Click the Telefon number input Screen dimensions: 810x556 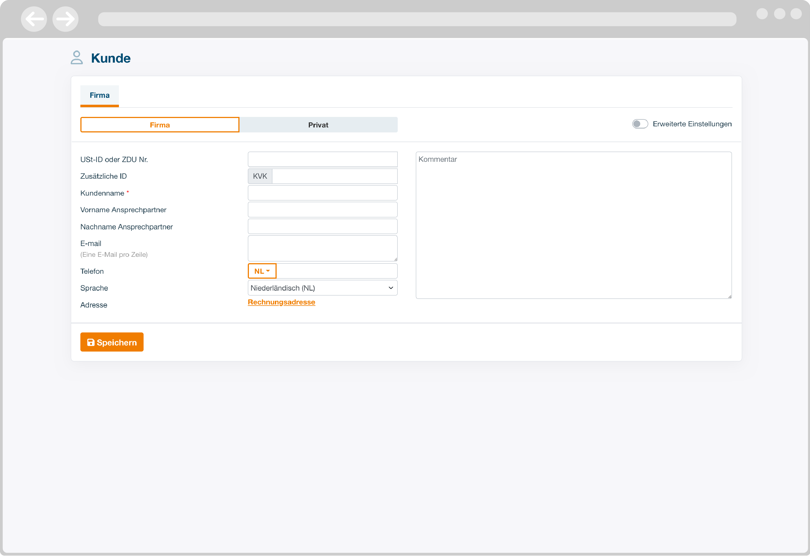[x=336, y=271]
